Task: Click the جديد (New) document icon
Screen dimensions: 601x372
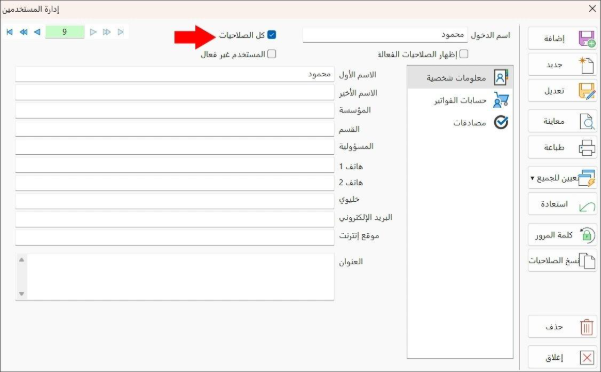Action: 586,65
